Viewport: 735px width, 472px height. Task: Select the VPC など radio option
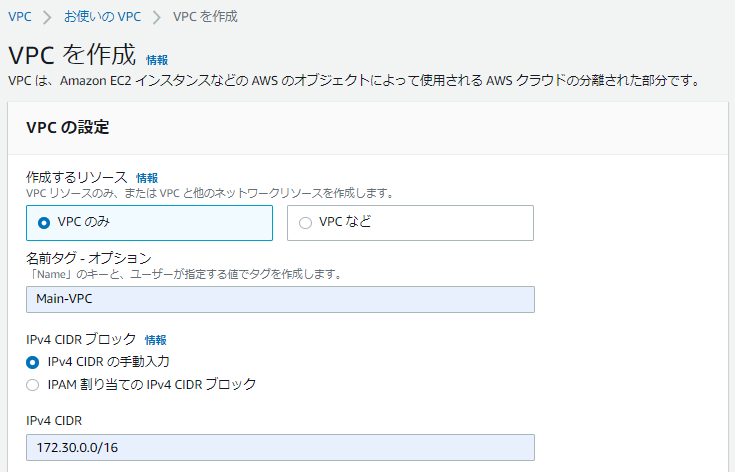click(305, 223)
